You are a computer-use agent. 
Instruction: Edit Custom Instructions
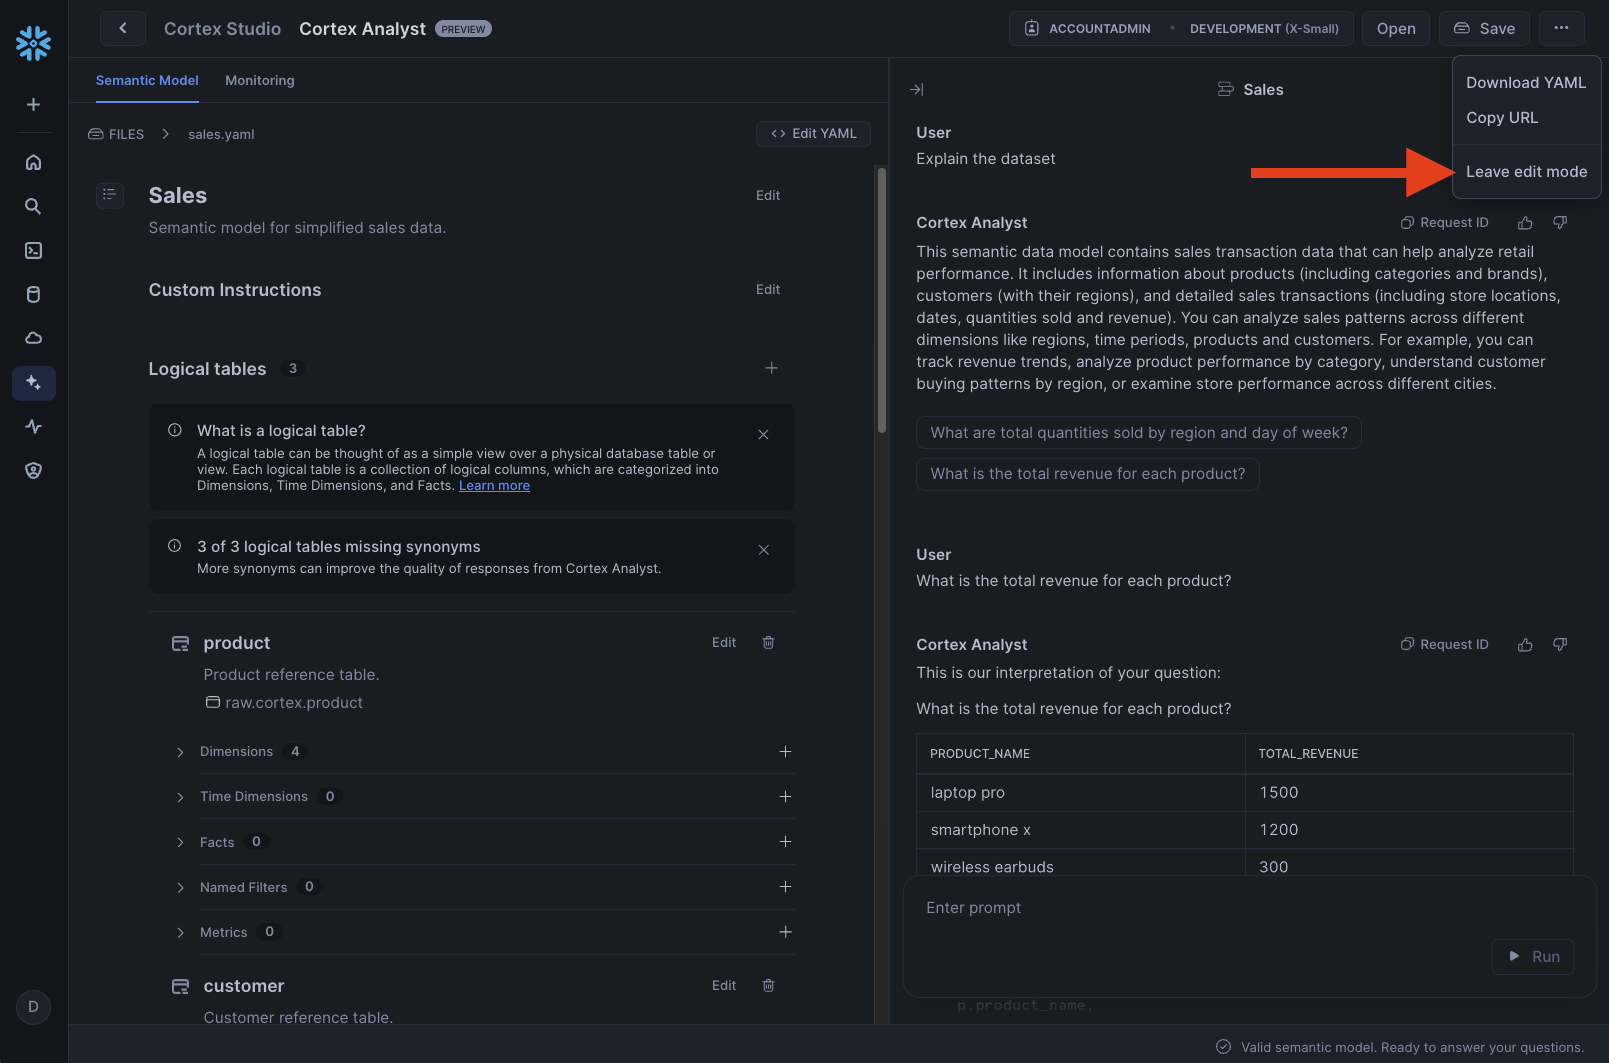pos(768,289)
